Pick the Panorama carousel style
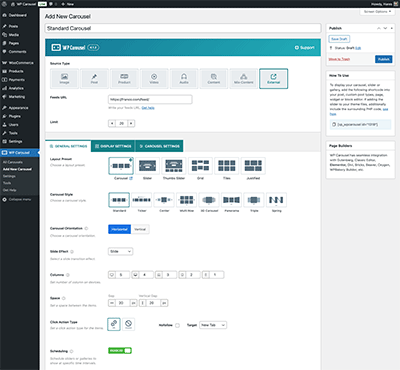400x370 pixels. click(x=232, y=200)
